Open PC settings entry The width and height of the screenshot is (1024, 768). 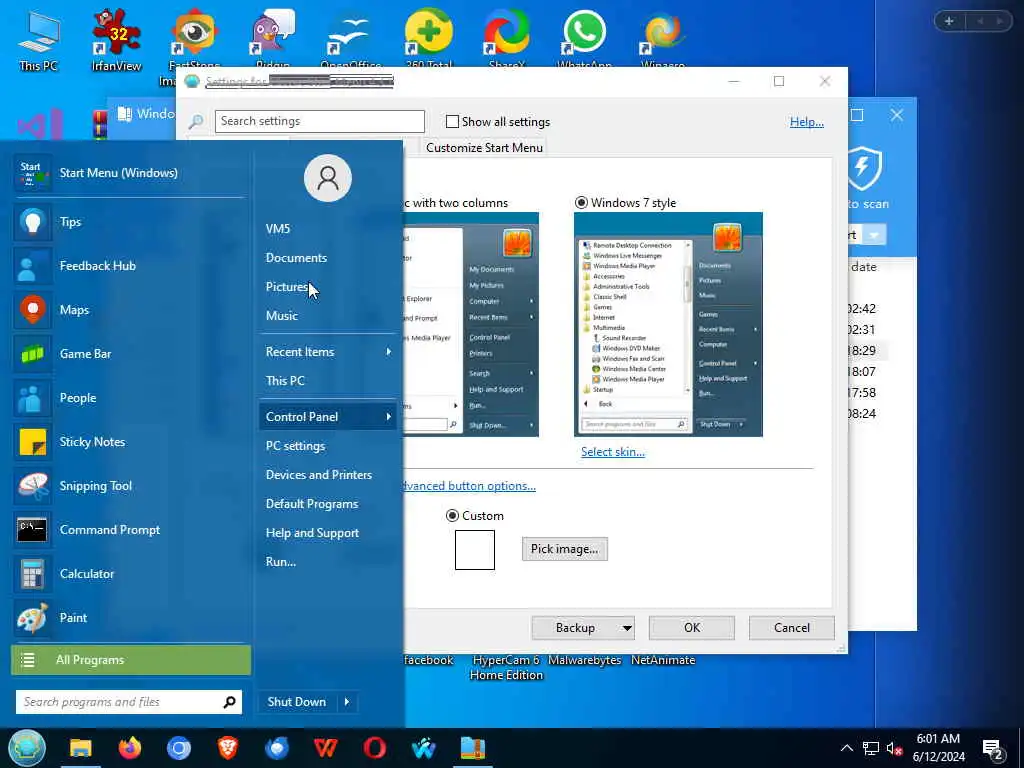[x=327, y=446]
